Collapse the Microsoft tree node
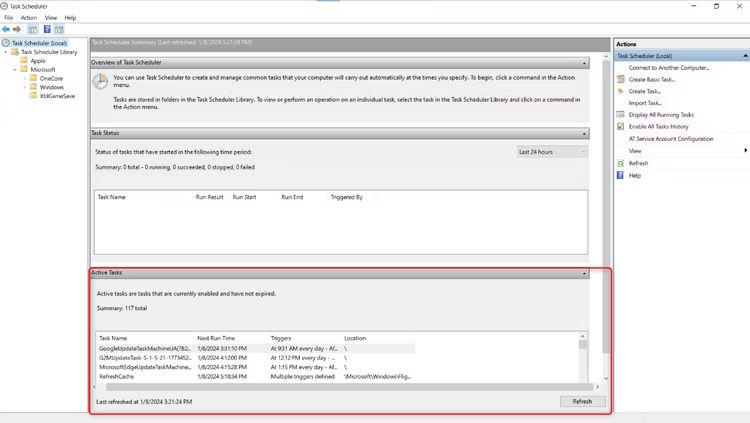750x423 pixels. click(15, 69)
